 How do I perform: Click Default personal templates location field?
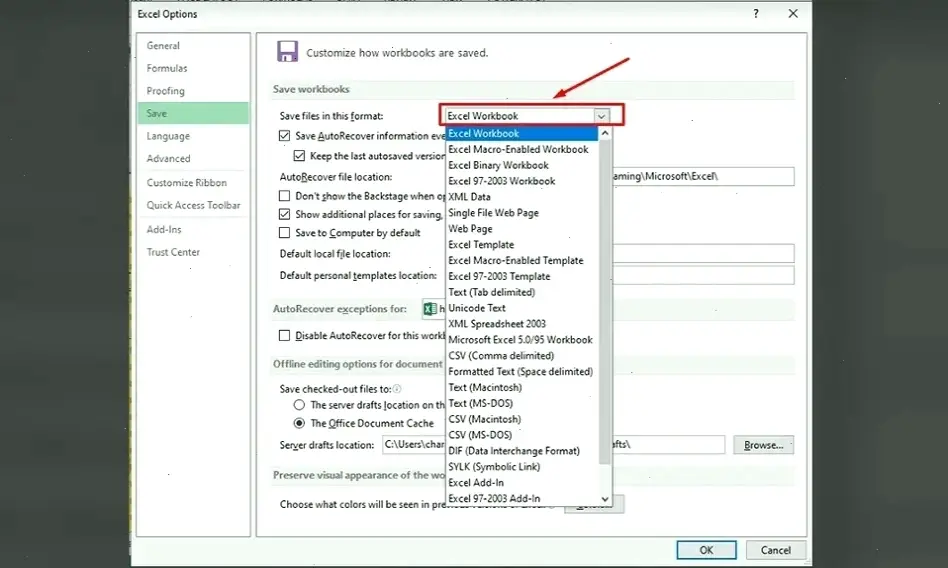point(703,275)
